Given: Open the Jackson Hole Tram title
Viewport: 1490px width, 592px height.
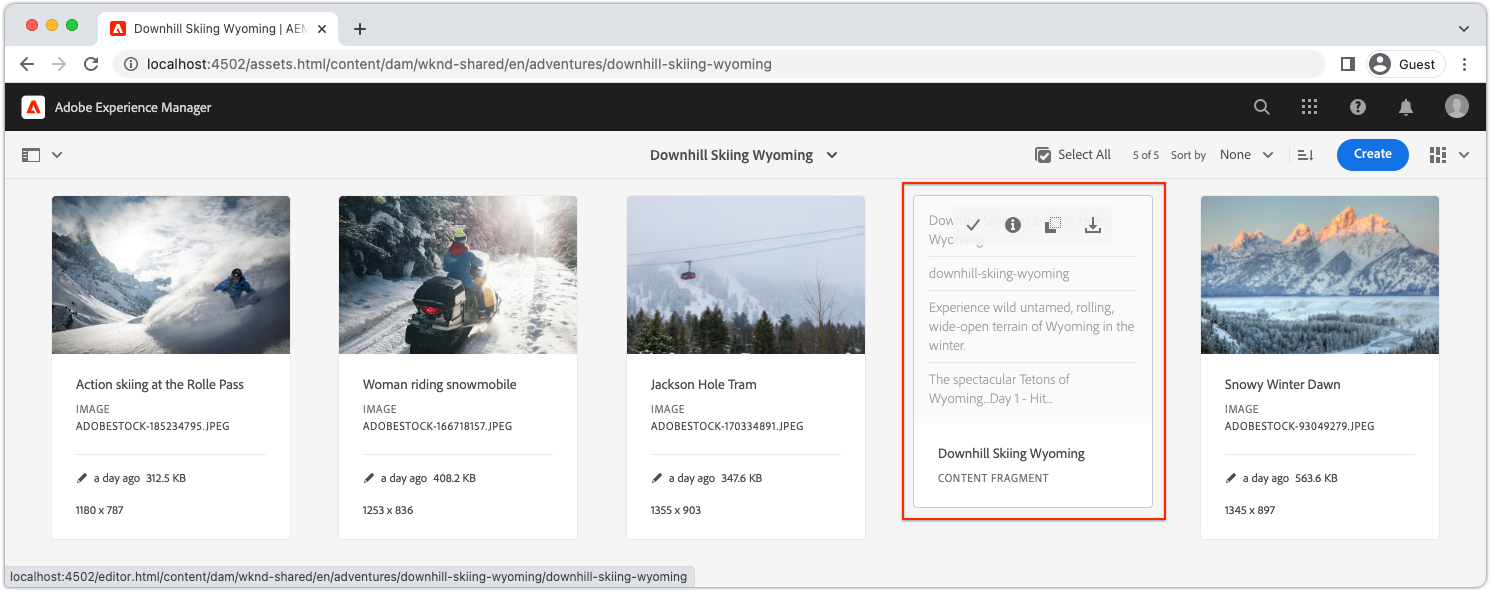Looking at the screenshot, I should coord(703,384).
